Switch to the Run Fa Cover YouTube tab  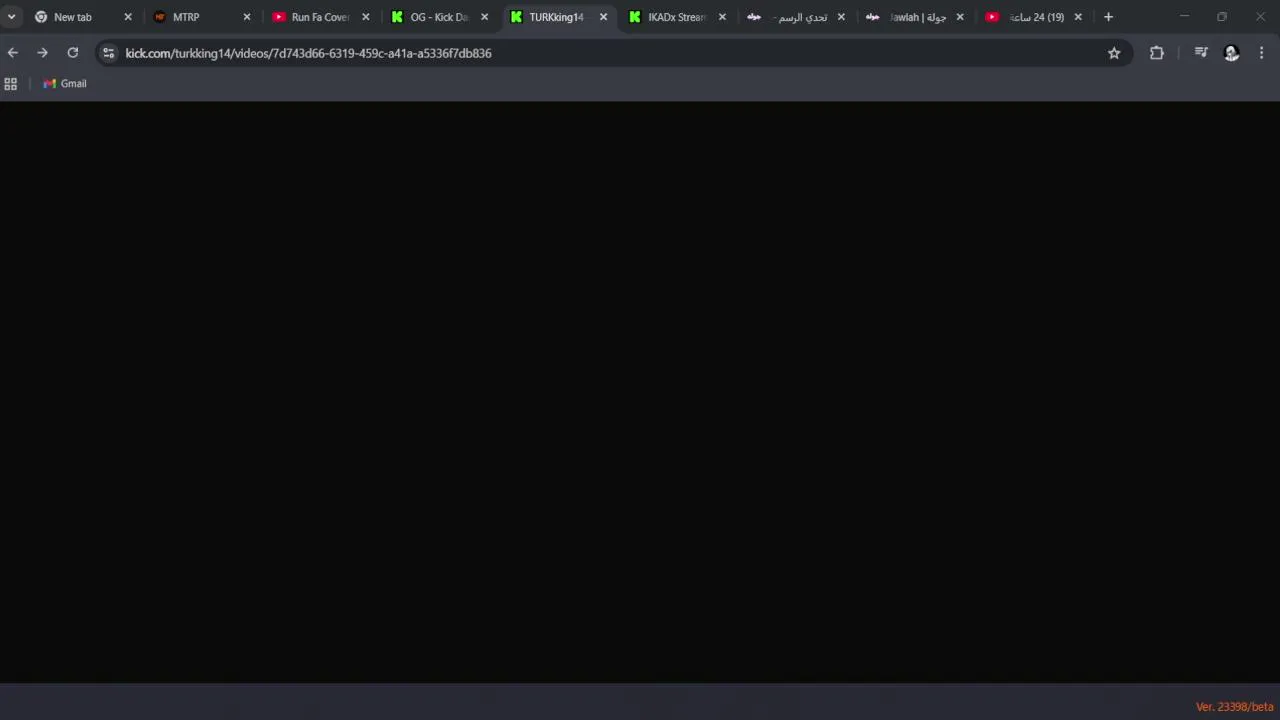[321, 17]
